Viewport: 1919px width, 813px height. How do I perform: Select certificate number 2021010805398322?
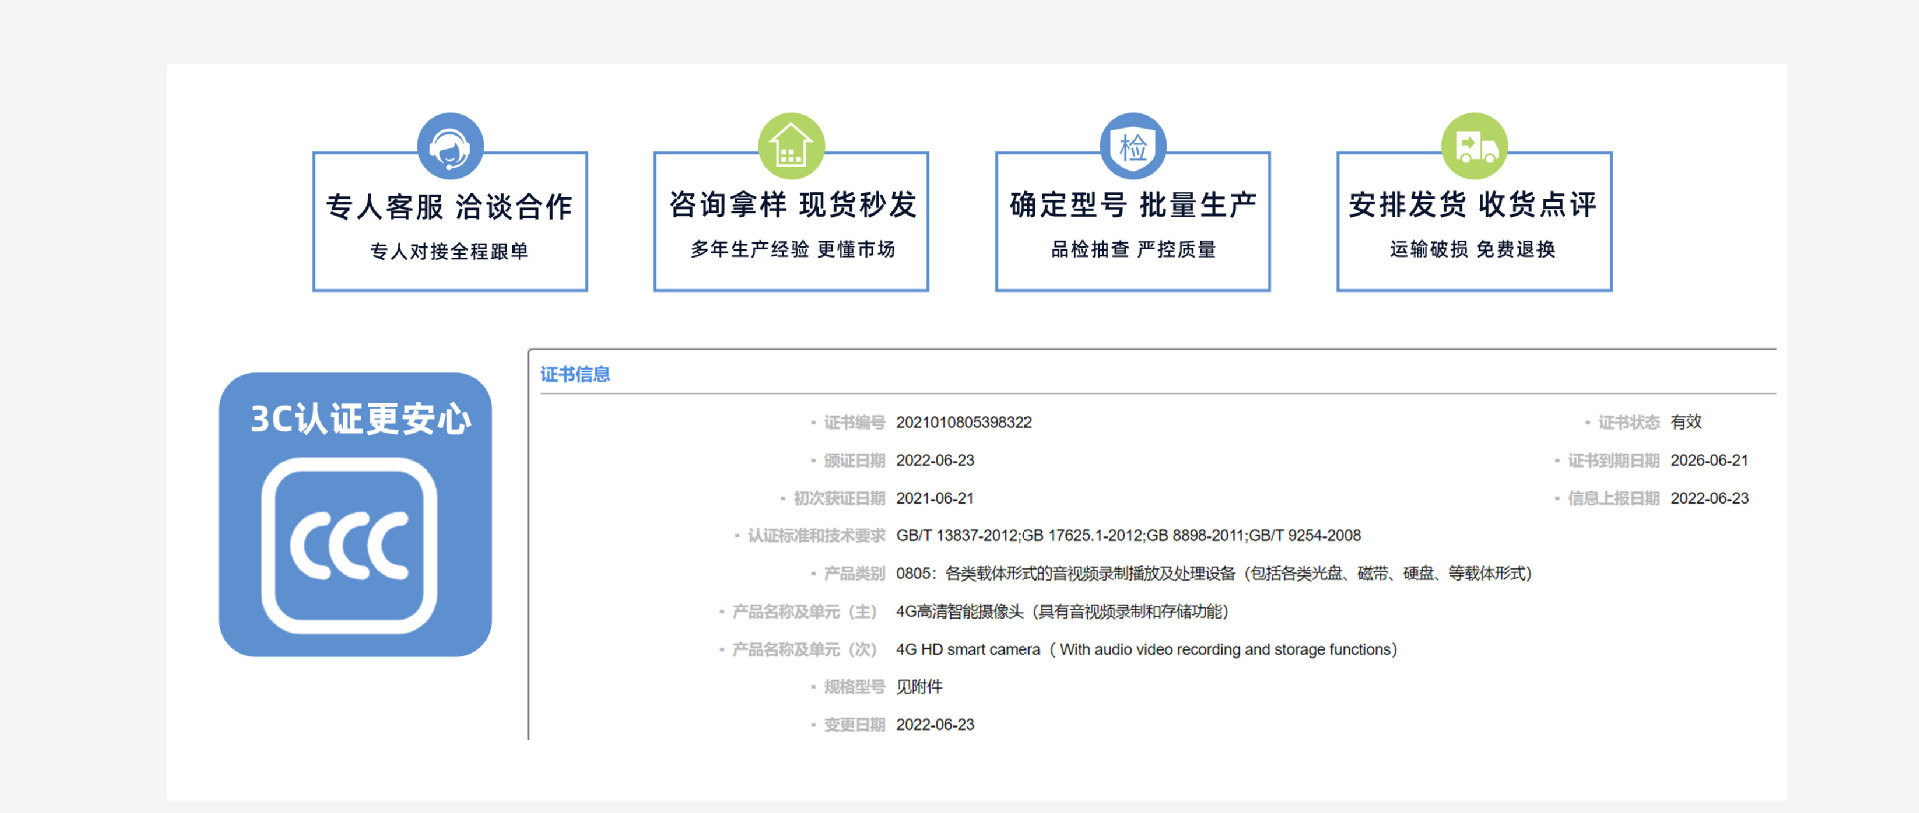click(964, 422)
